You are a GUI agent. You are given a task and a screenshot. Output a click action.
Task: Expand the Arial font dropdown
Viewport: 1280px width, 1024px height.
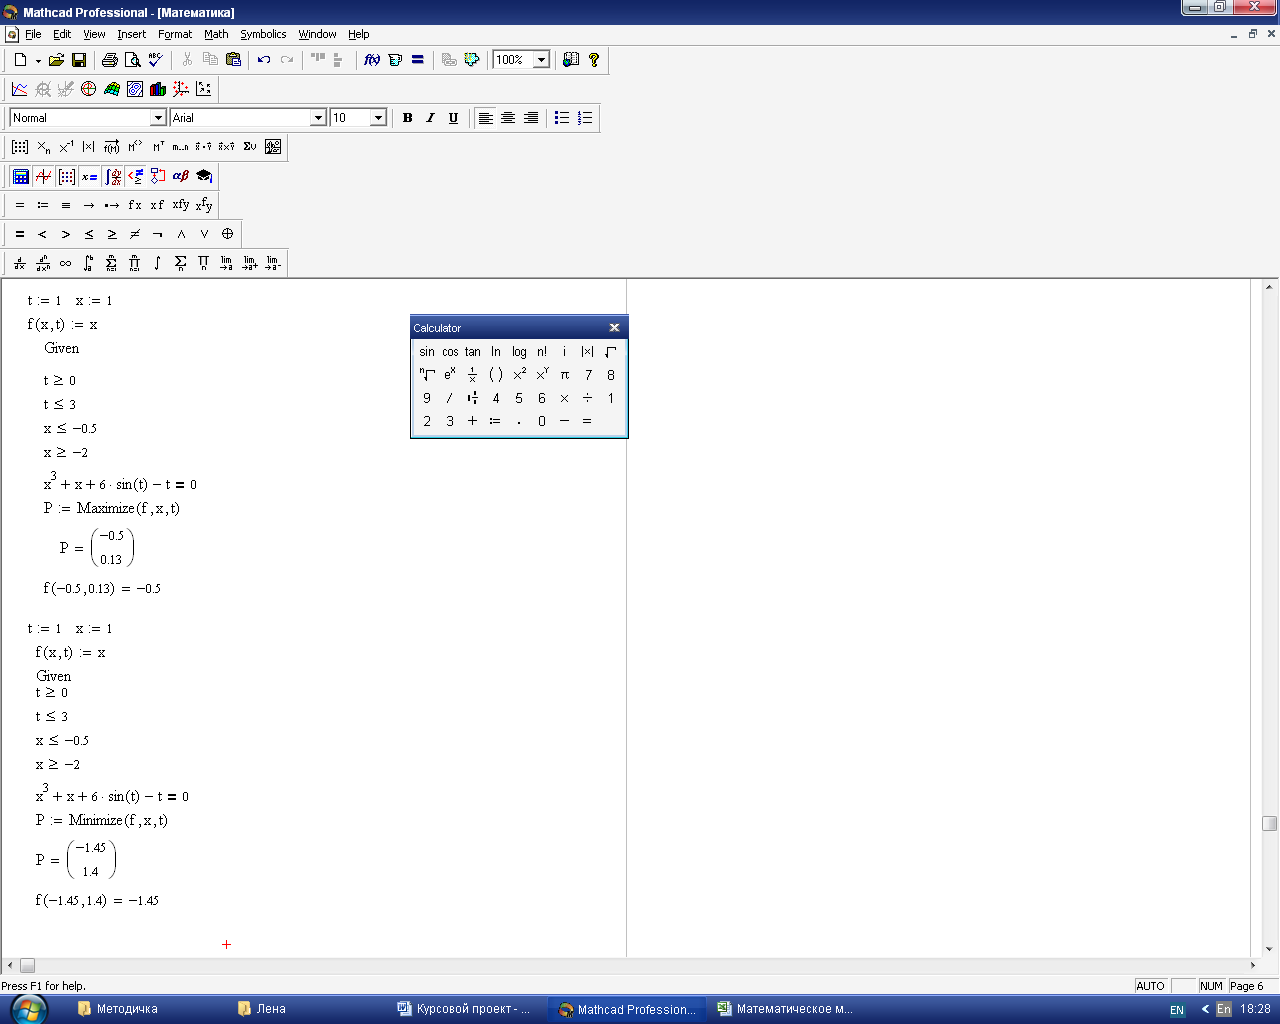pos(318,118)
